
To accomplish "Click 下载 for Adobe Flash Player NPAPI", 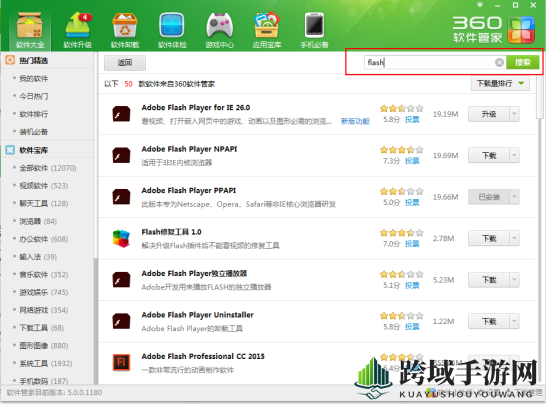I will tap(489, 155).
